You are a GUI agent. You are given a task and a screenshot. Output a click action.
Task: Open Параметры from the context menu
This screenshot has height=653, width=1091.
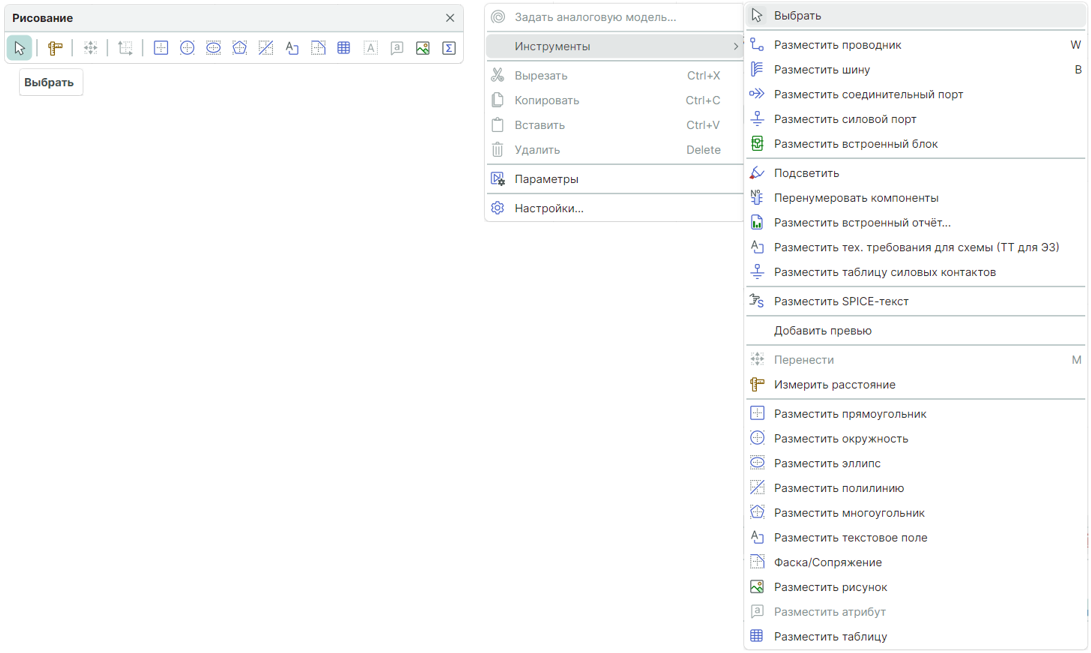(546, 179)
